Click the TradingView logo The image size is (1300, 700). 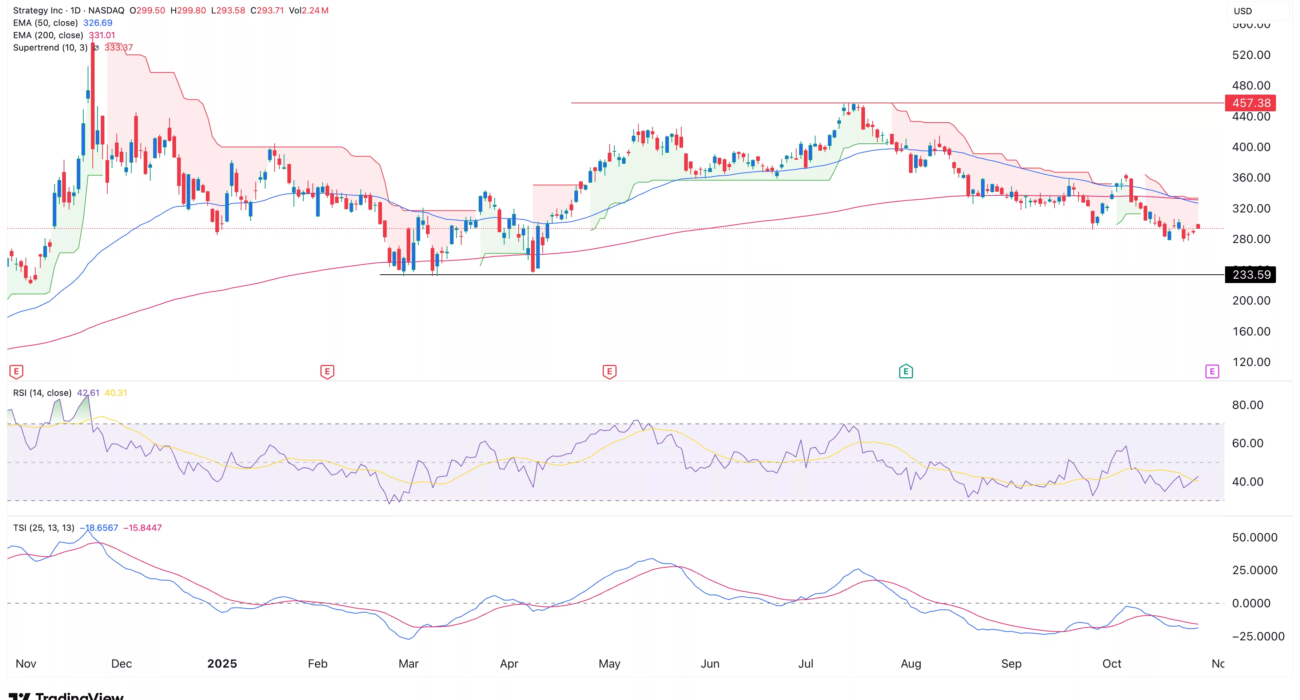(x=68, y=695)
